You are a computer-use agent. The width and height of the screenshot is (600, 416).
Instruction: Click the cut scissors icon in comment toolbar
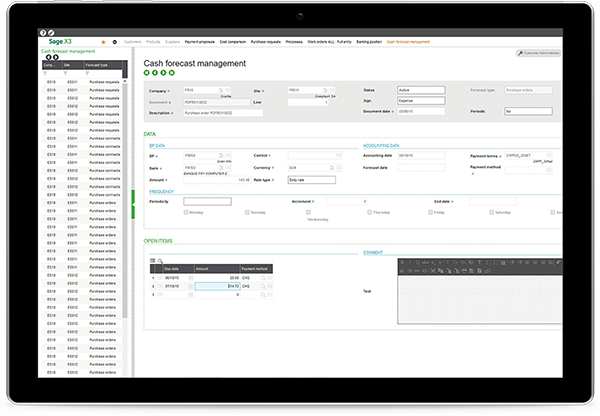(x=433, y=271)
